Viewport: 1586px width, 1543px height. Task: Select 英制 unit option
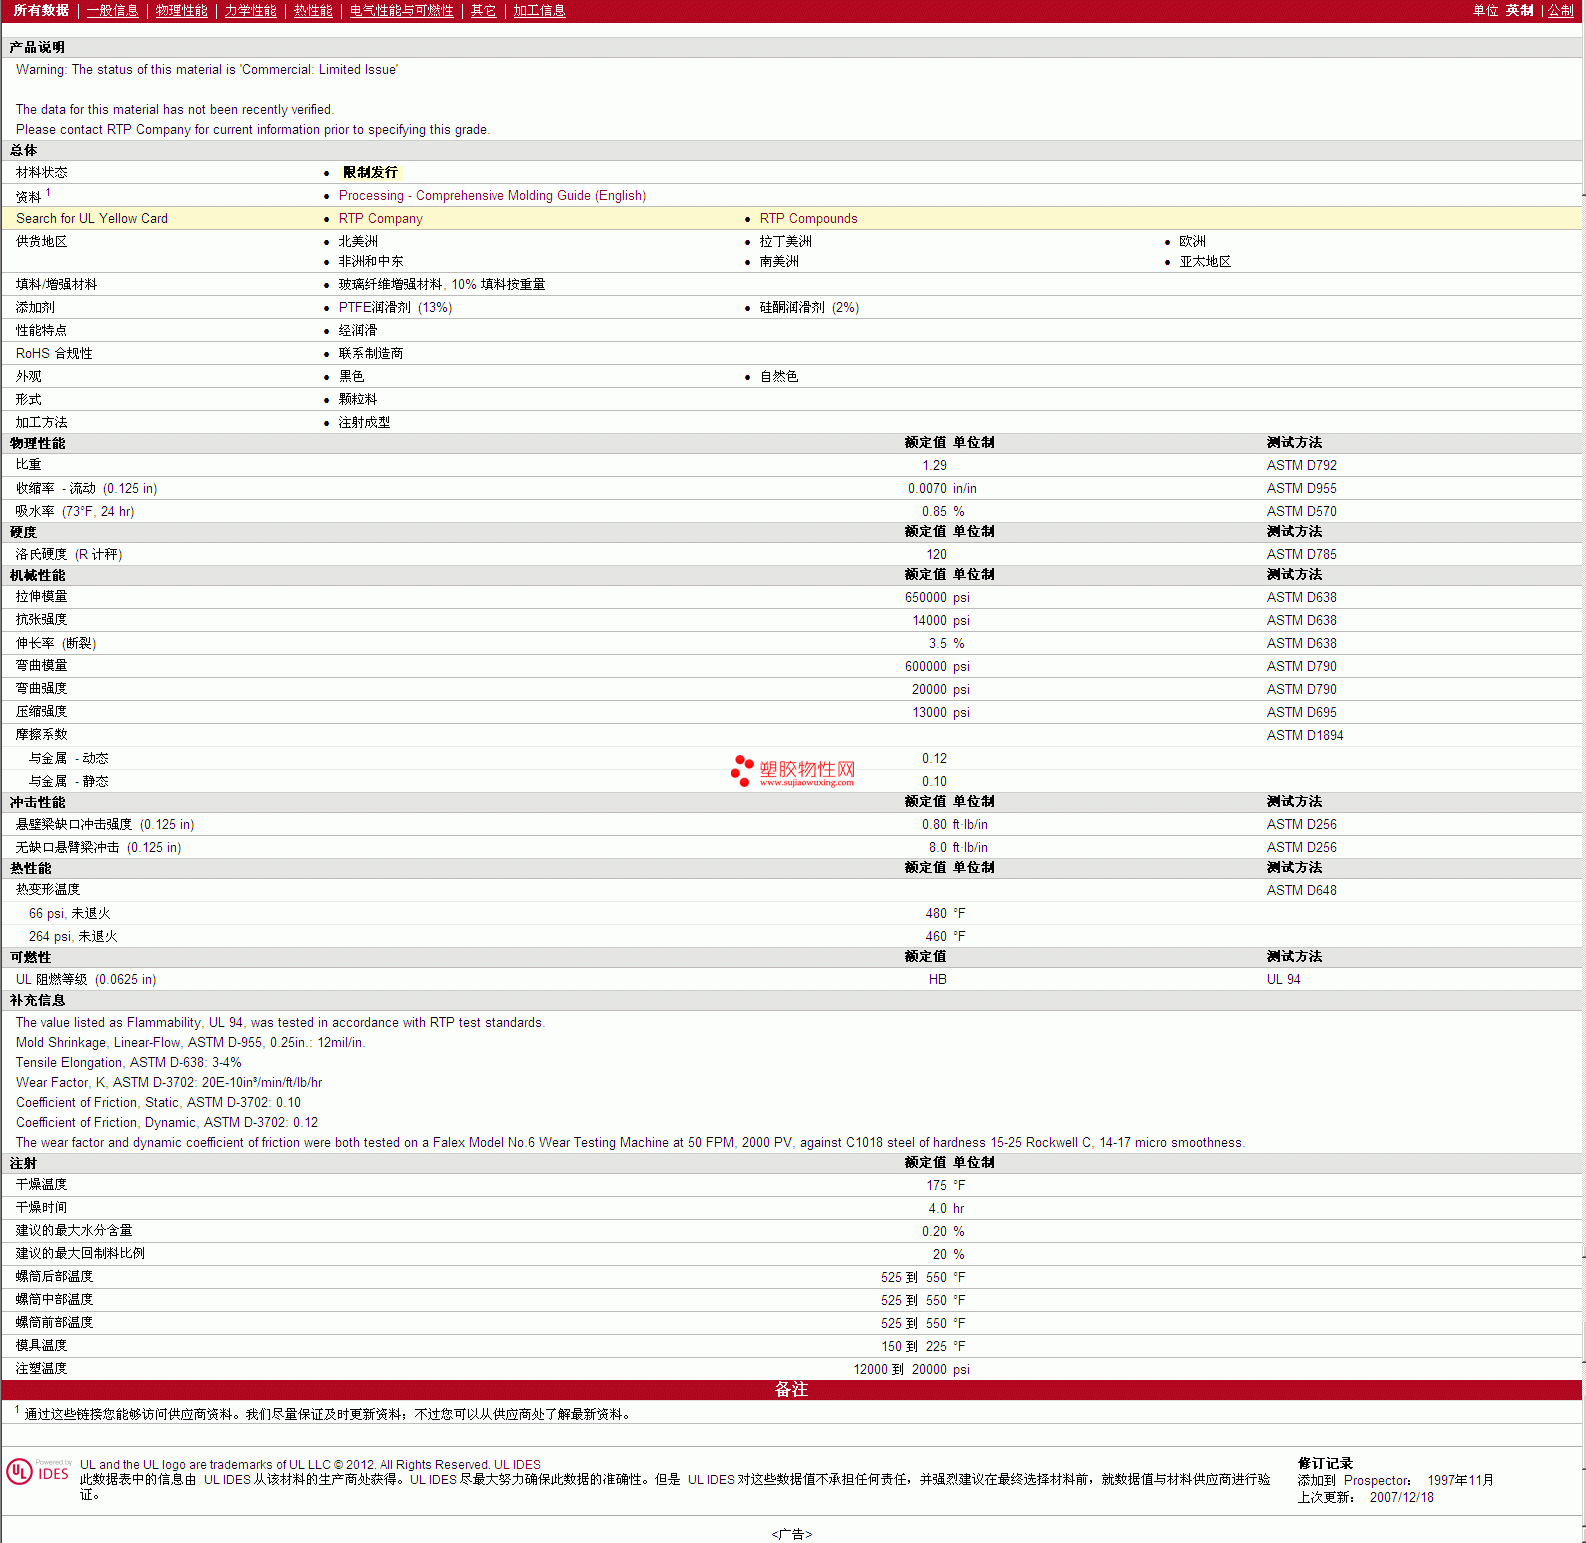tap(1519, 10)
